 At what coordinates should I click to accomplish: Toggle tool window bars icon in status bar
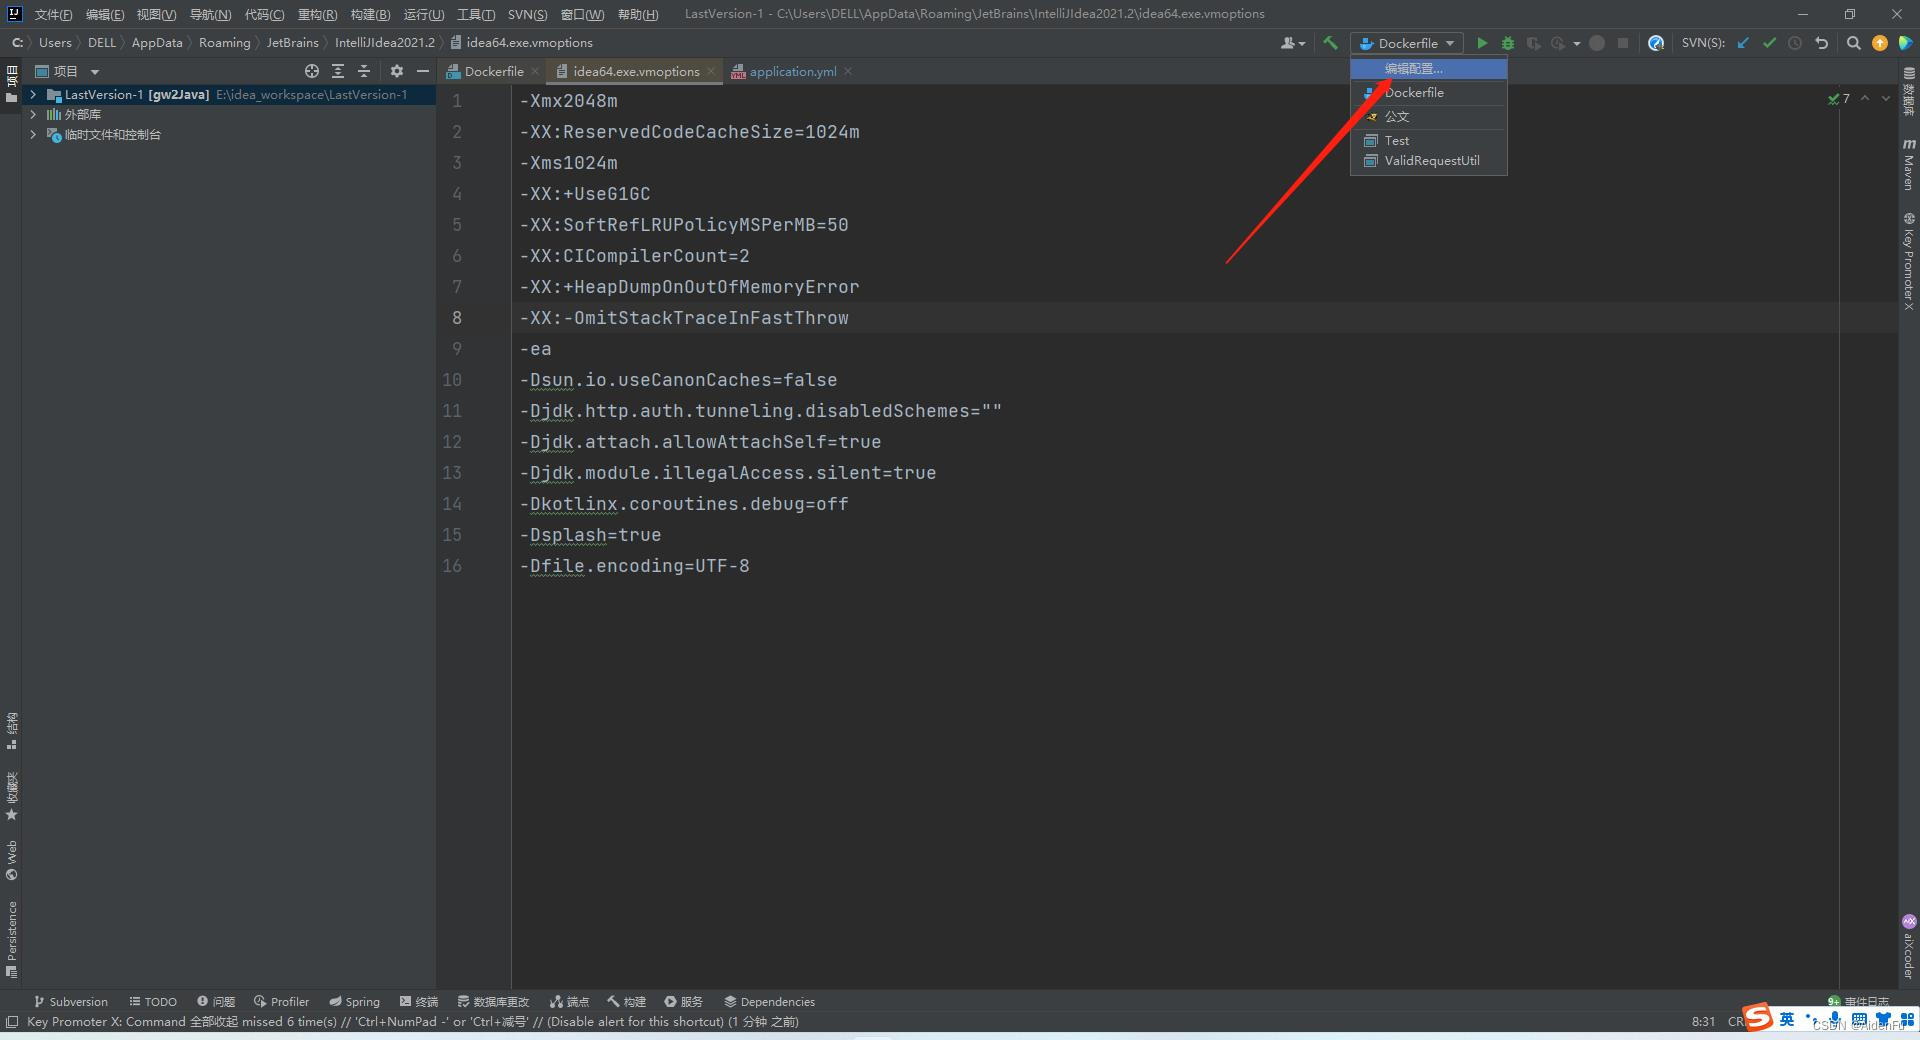click(12, 1021)
